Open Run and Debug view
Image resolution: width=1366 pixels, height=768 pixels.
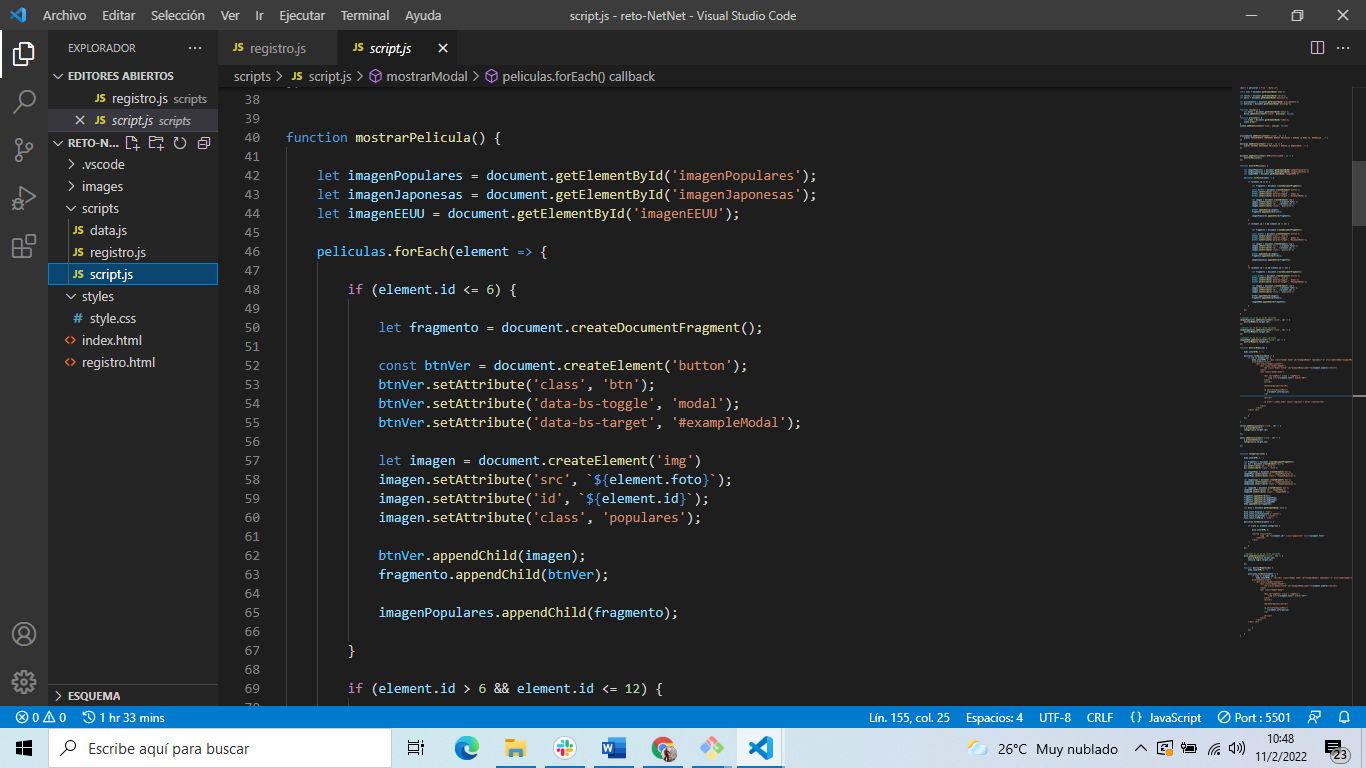point(24,198)
